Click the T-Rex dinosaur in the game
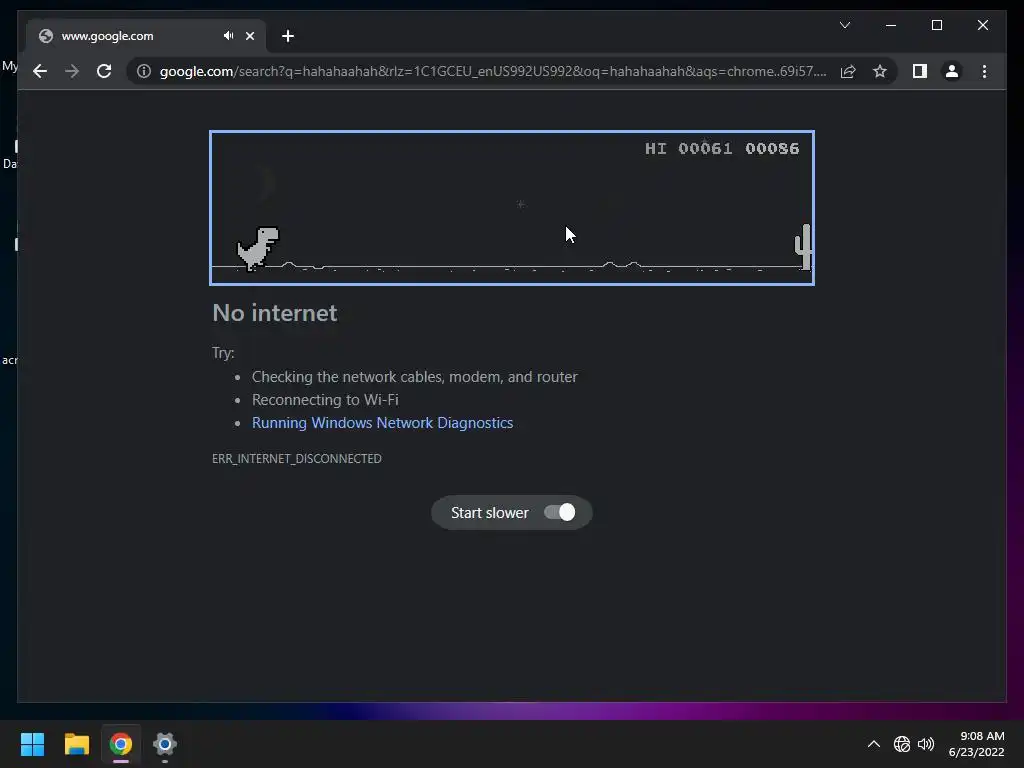Image resolution: width=1024 pixels, height=768 pixels. (x=258, y=248)
